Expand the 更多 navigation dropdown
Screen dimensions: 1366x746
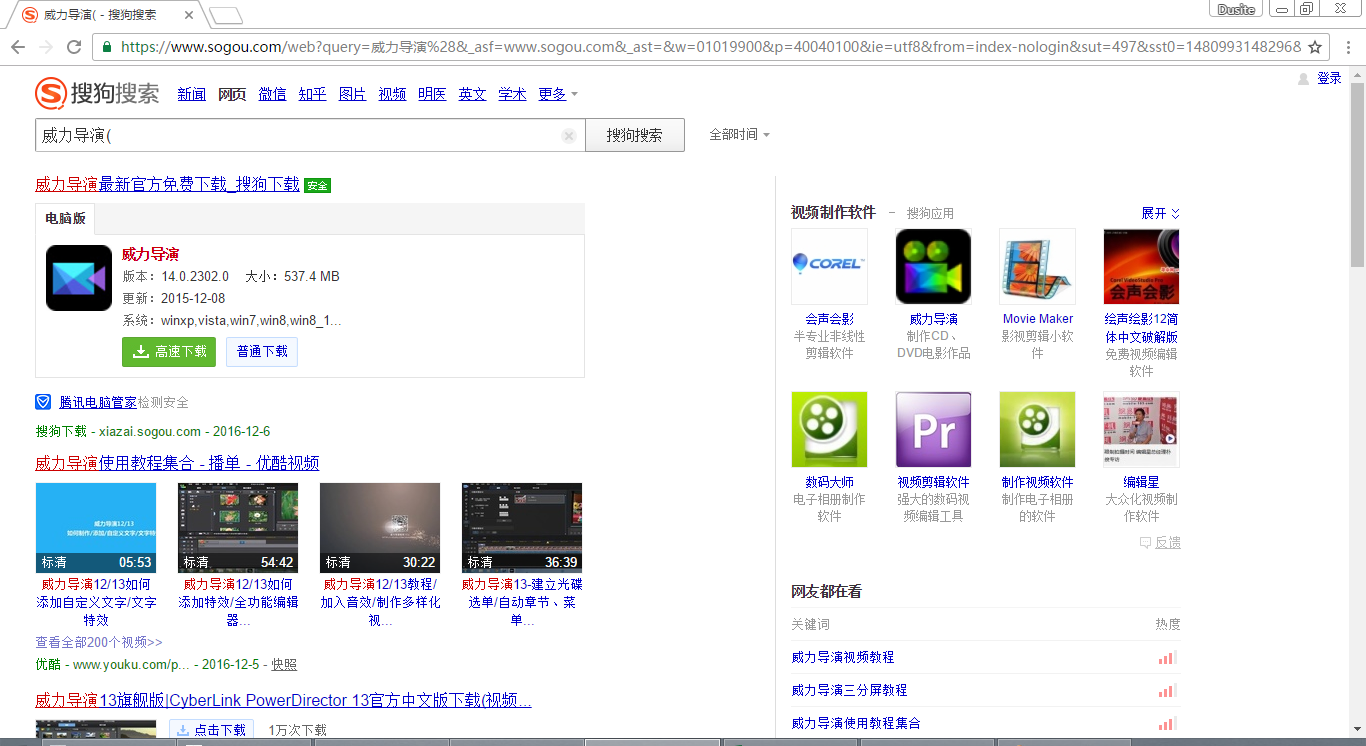tap(558, 94)
